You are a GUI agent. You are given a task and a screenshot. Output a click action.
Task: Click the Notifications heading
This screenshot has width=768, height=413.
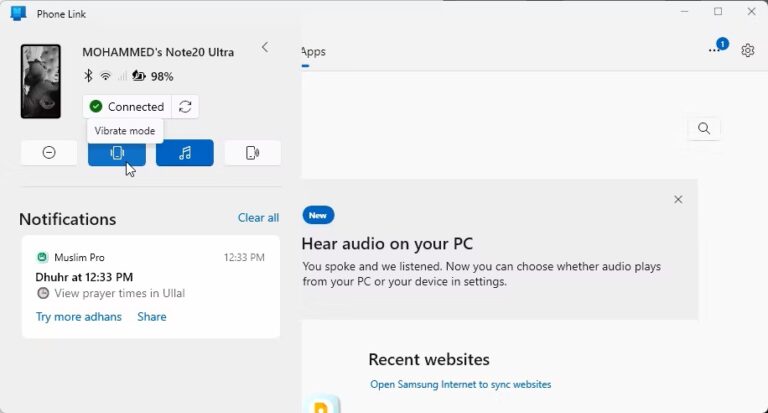pyautogui.click(x=68, y=219)
